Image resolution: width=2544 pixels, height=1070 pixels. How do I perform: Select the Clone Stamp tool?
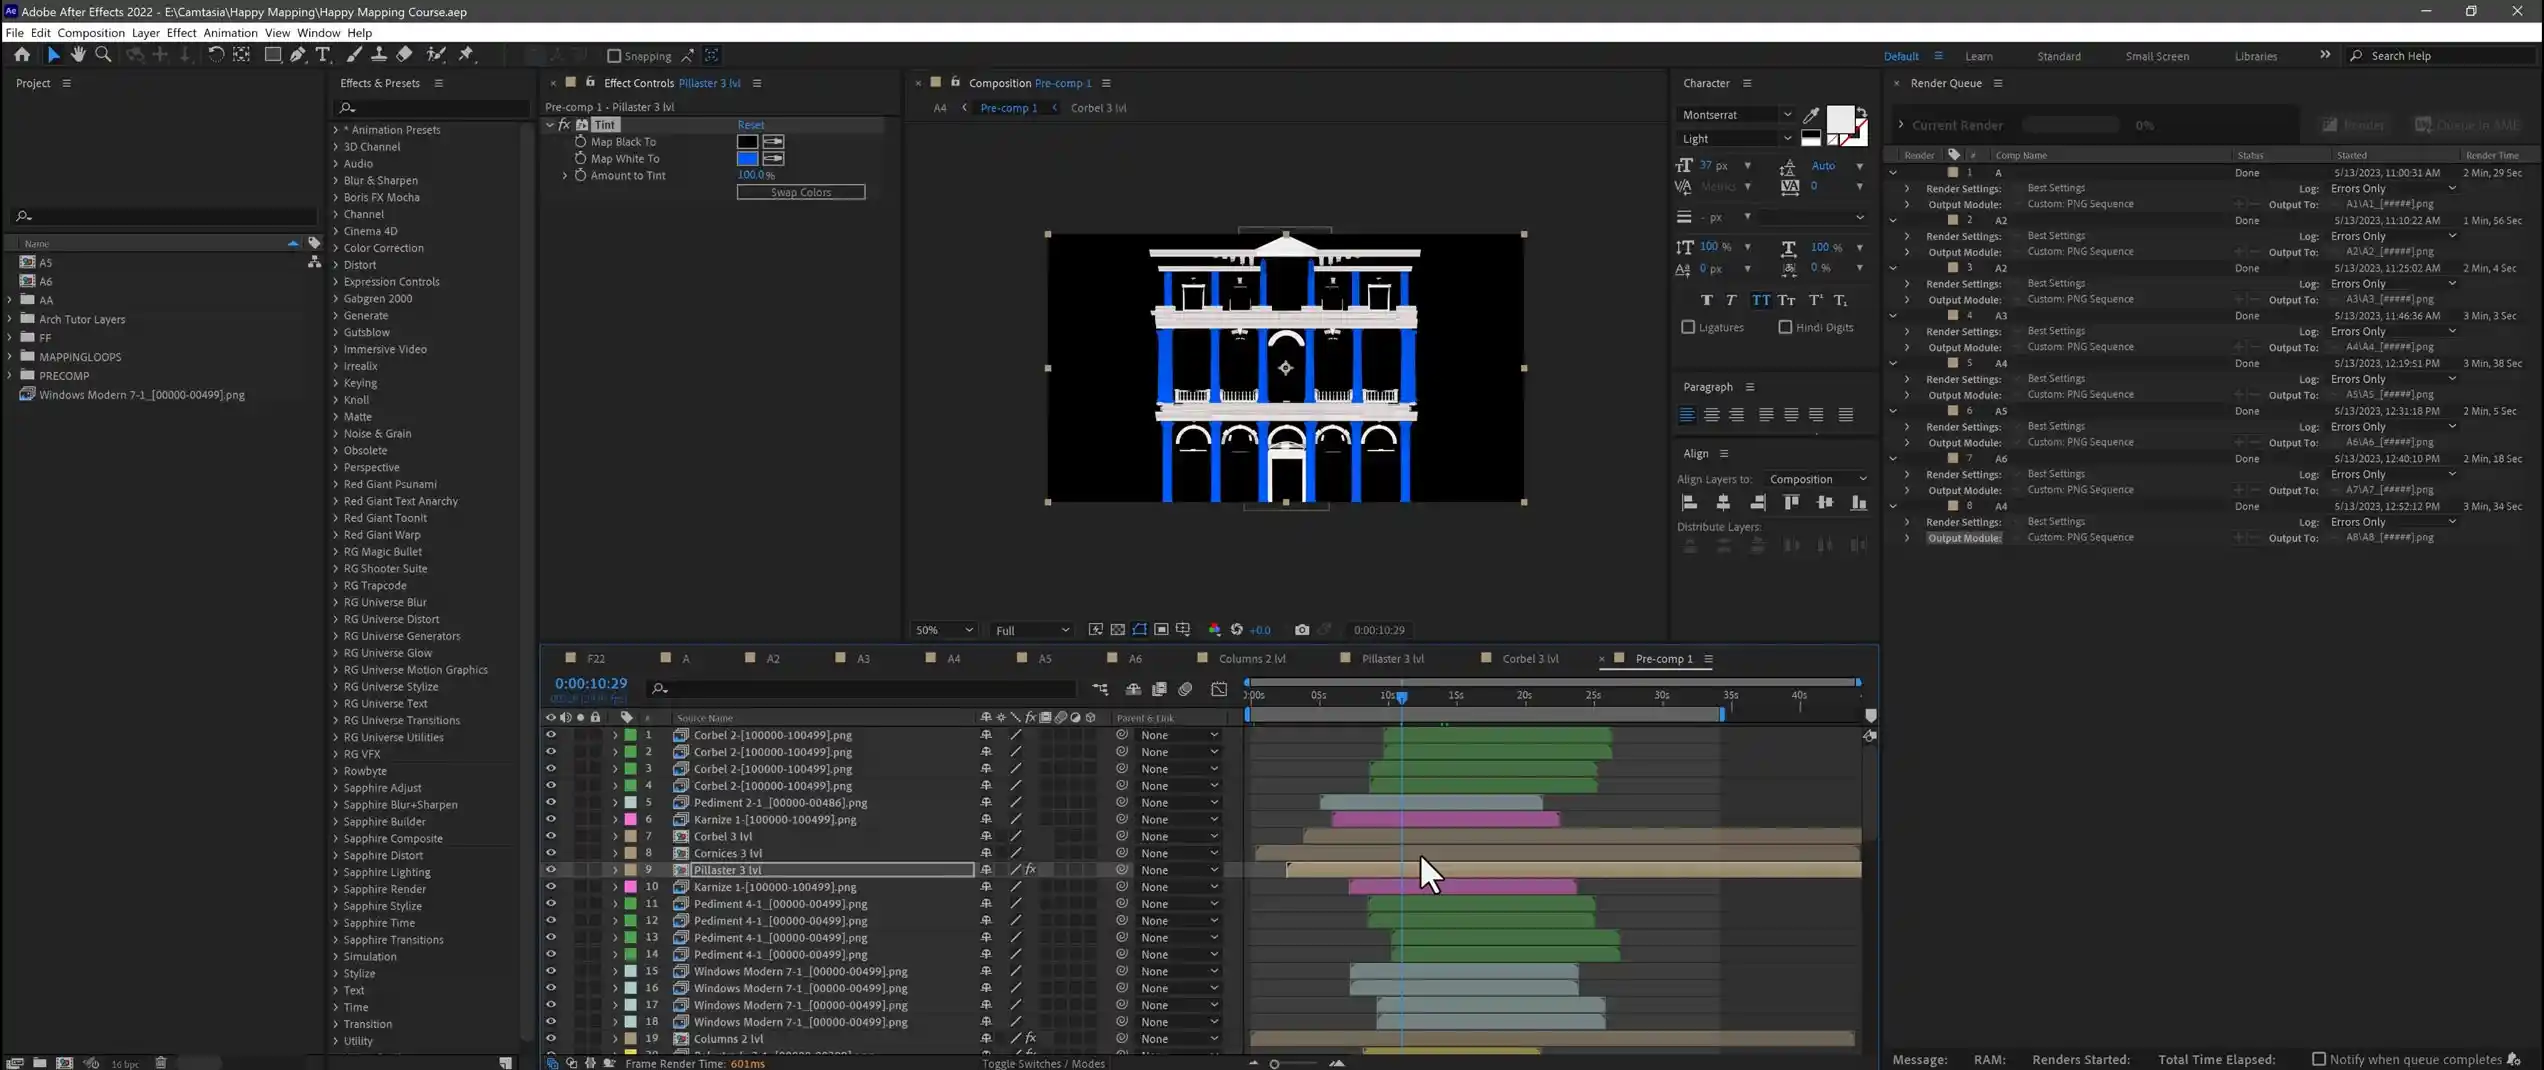coord(379,55)
